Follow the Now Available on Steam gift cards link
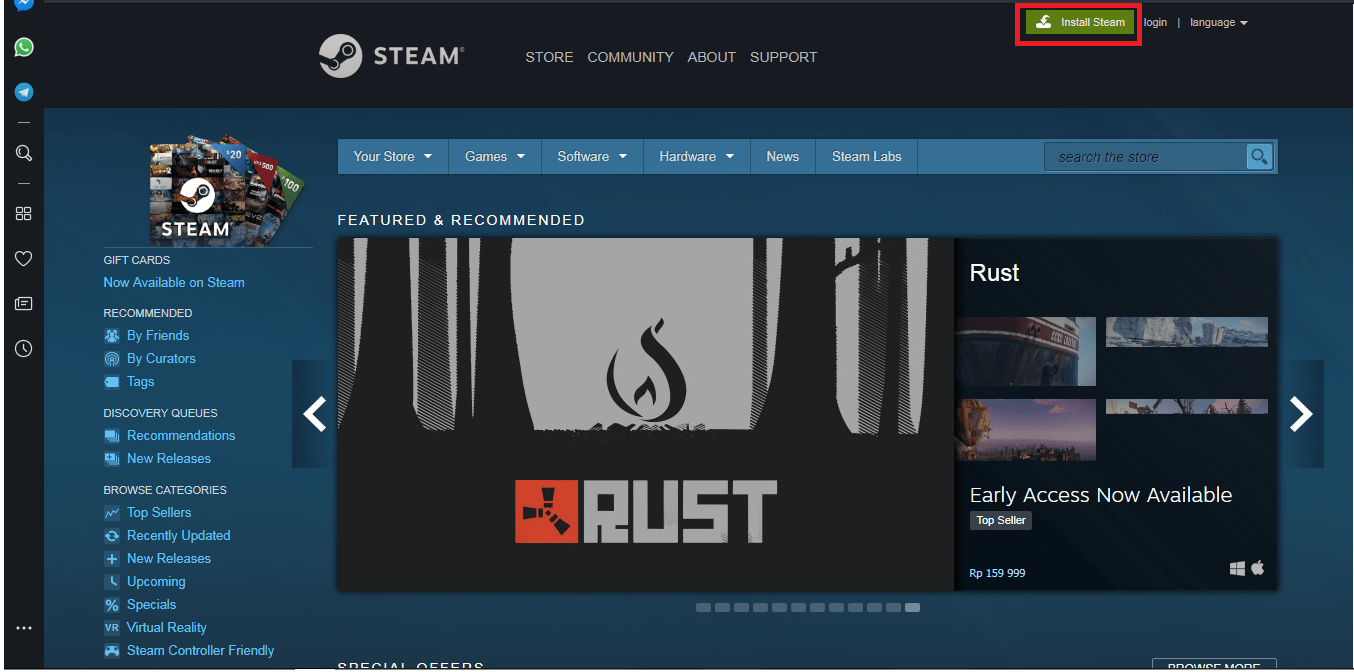The height and width of the screenshot is (672, 1354). tap(174, 282)
